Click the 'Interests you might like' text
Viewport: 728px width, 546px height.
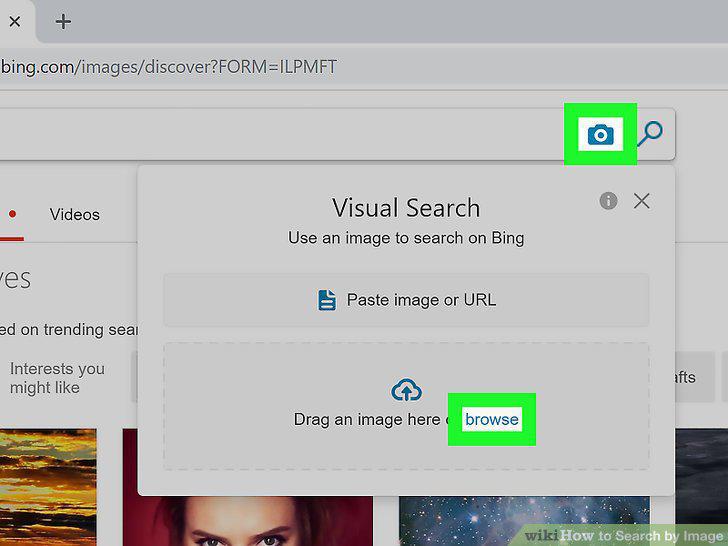(57, 378)
